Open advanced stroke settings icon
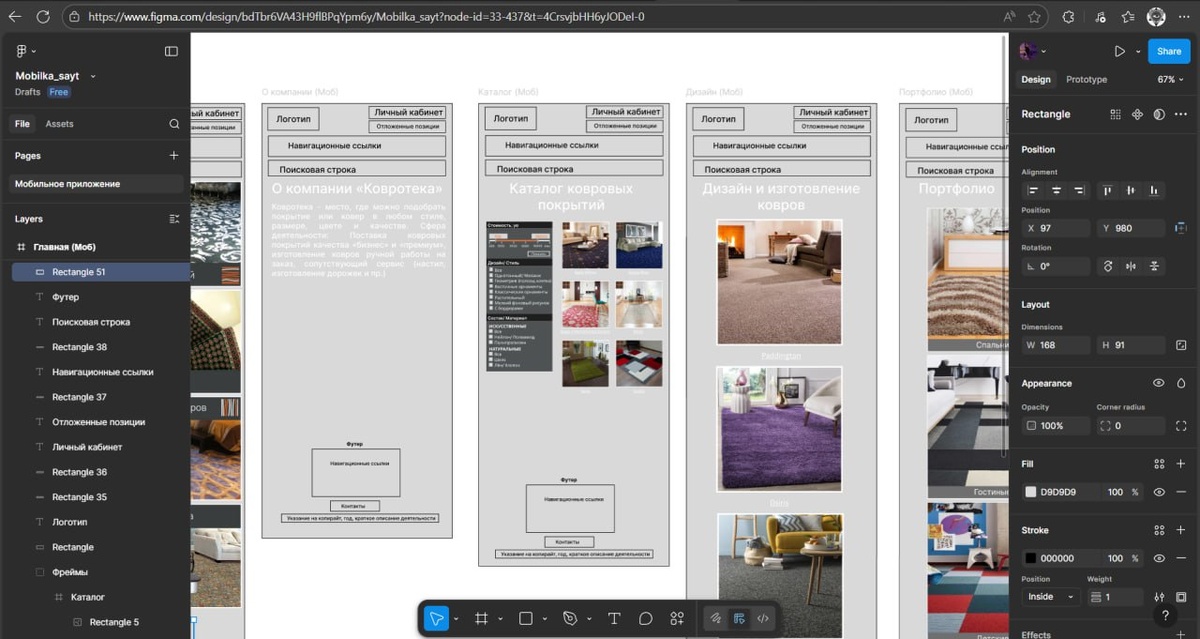The height and width of the screenshot is (639, 1200). tap(1159, 597)
